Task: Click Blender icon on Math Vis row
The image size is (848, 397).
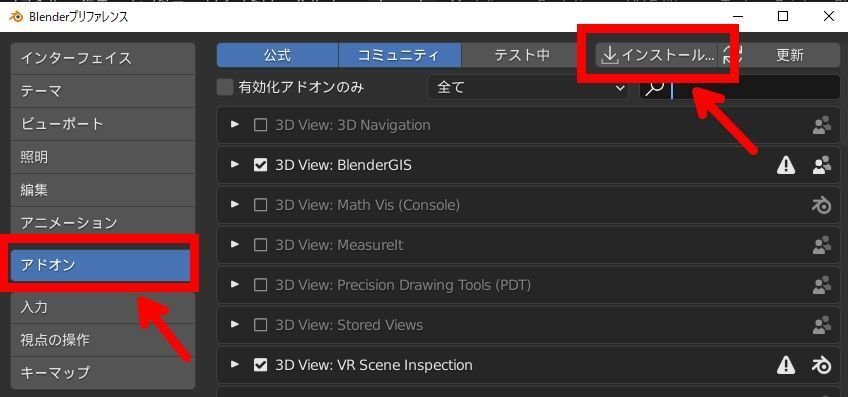Action: pos(822,206)
